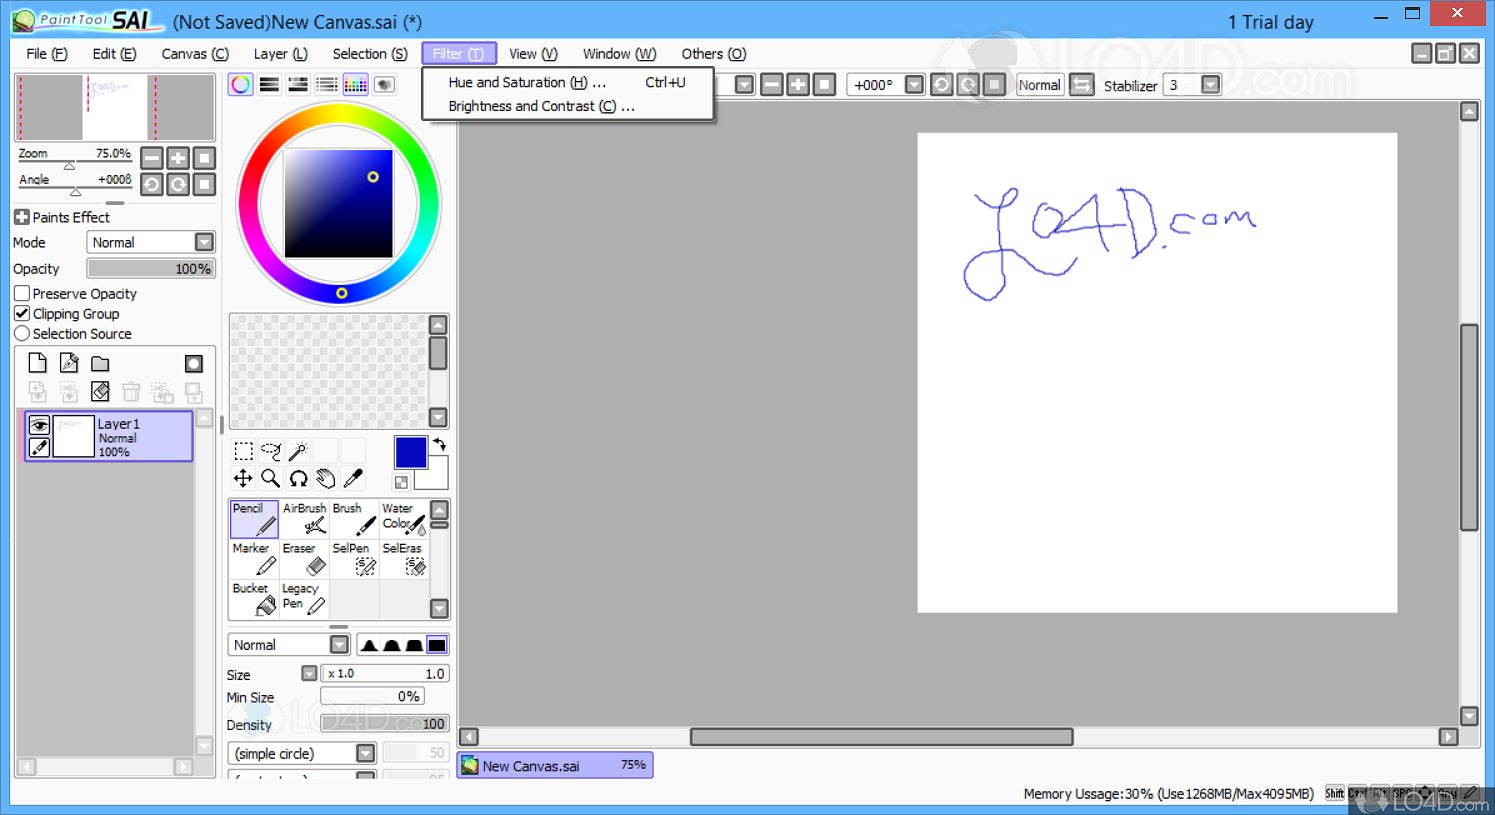The height and width of the screenshot is (815, 1495).
Task: Open the (simple circle) brush shape dropdown
Action: [x=365, y=754]
